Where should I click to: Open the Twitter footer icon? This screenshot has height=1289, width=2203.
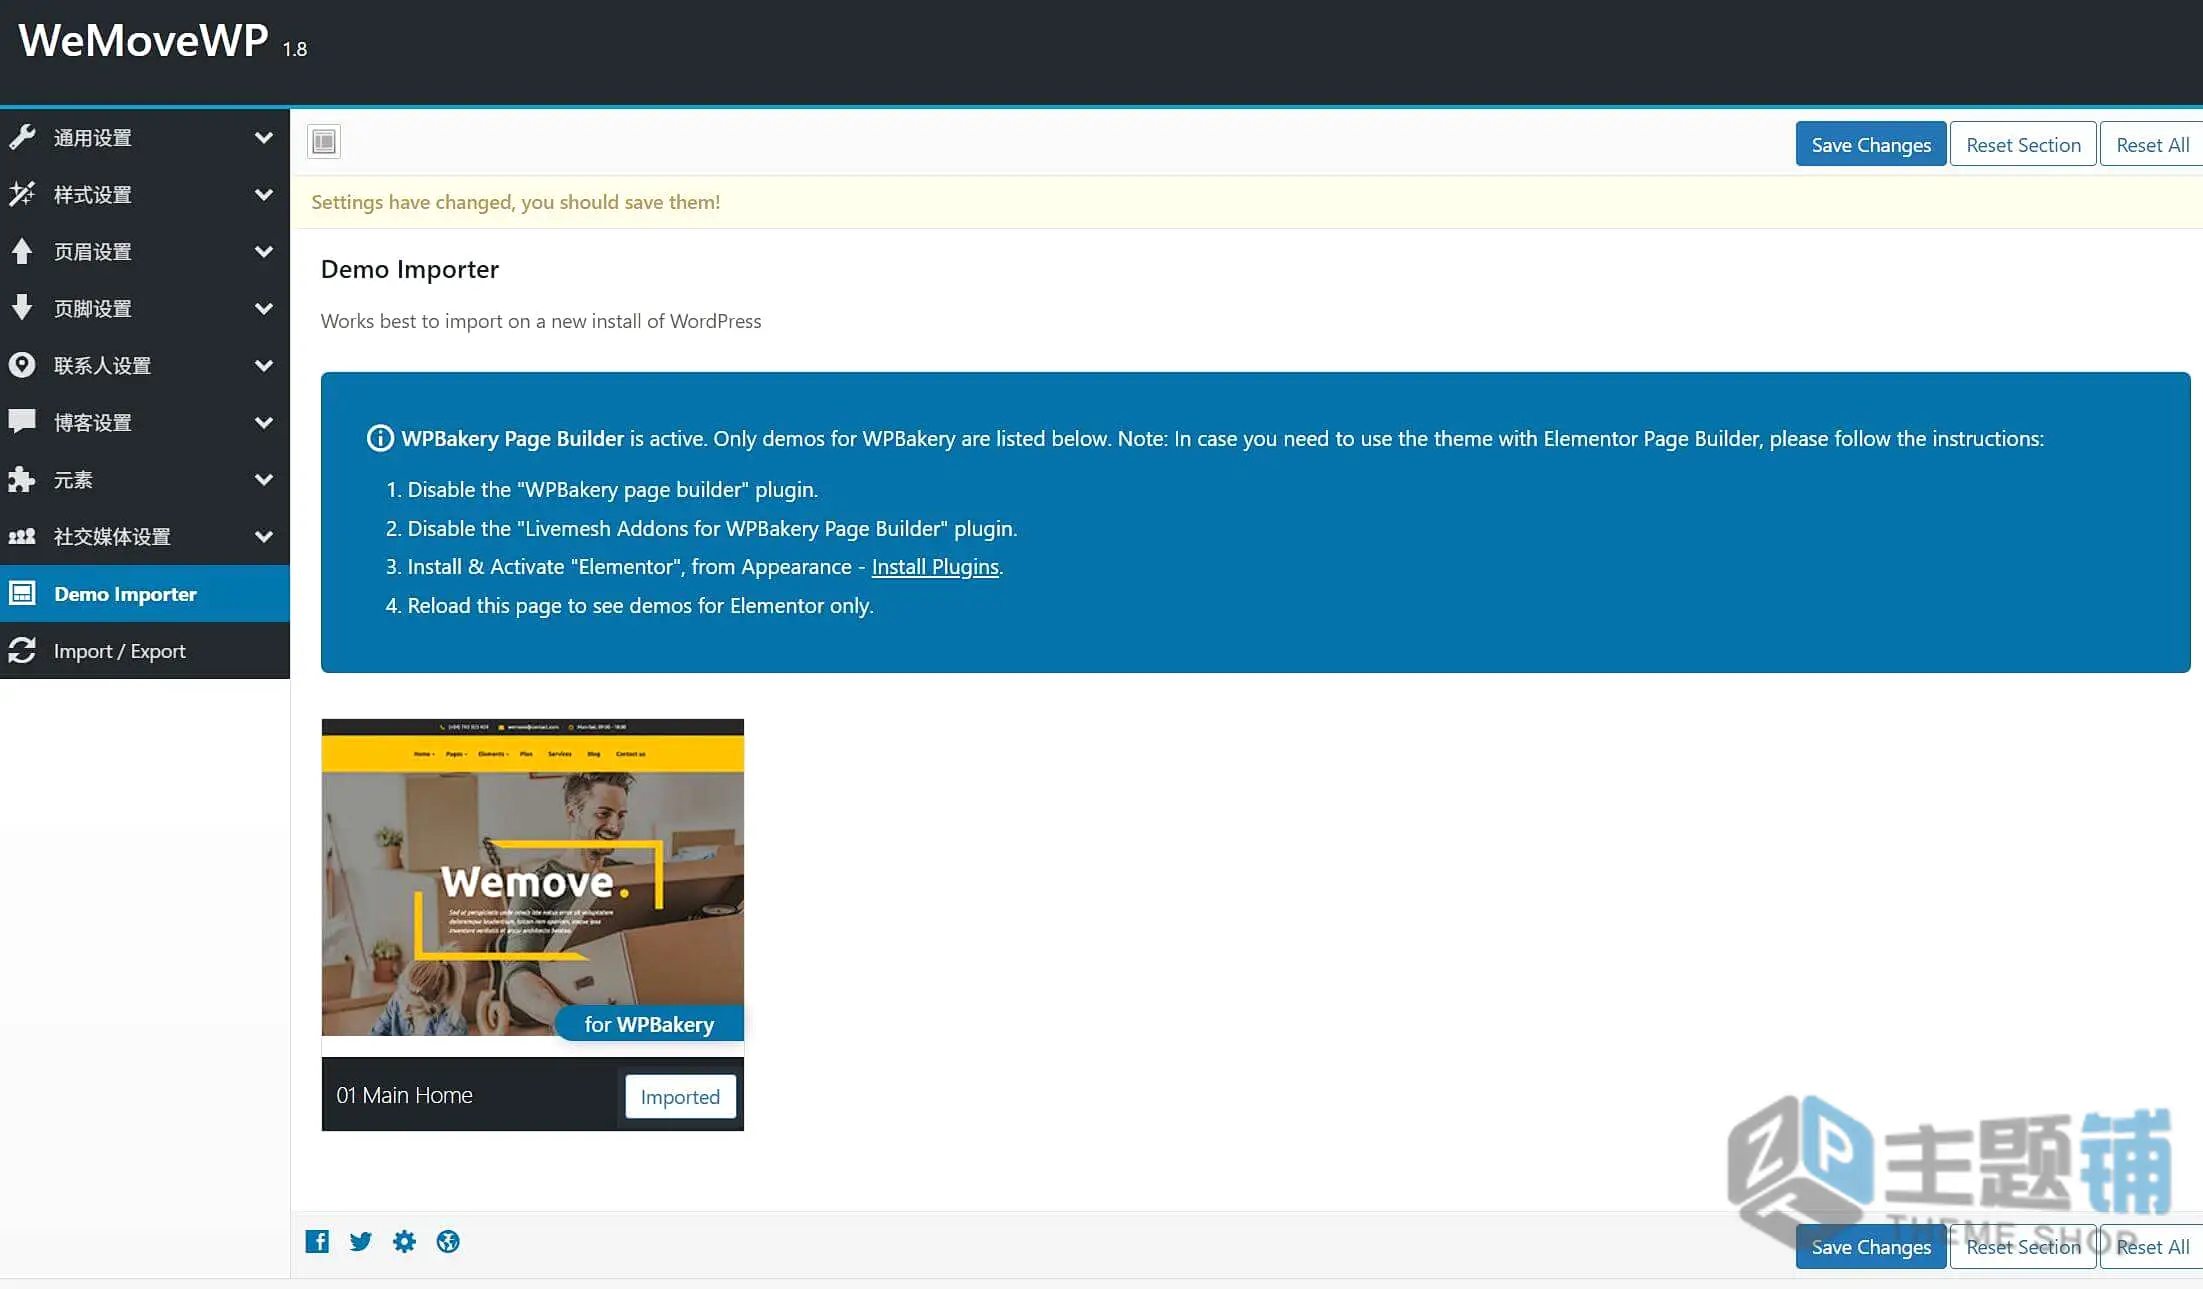point(361,1241)
